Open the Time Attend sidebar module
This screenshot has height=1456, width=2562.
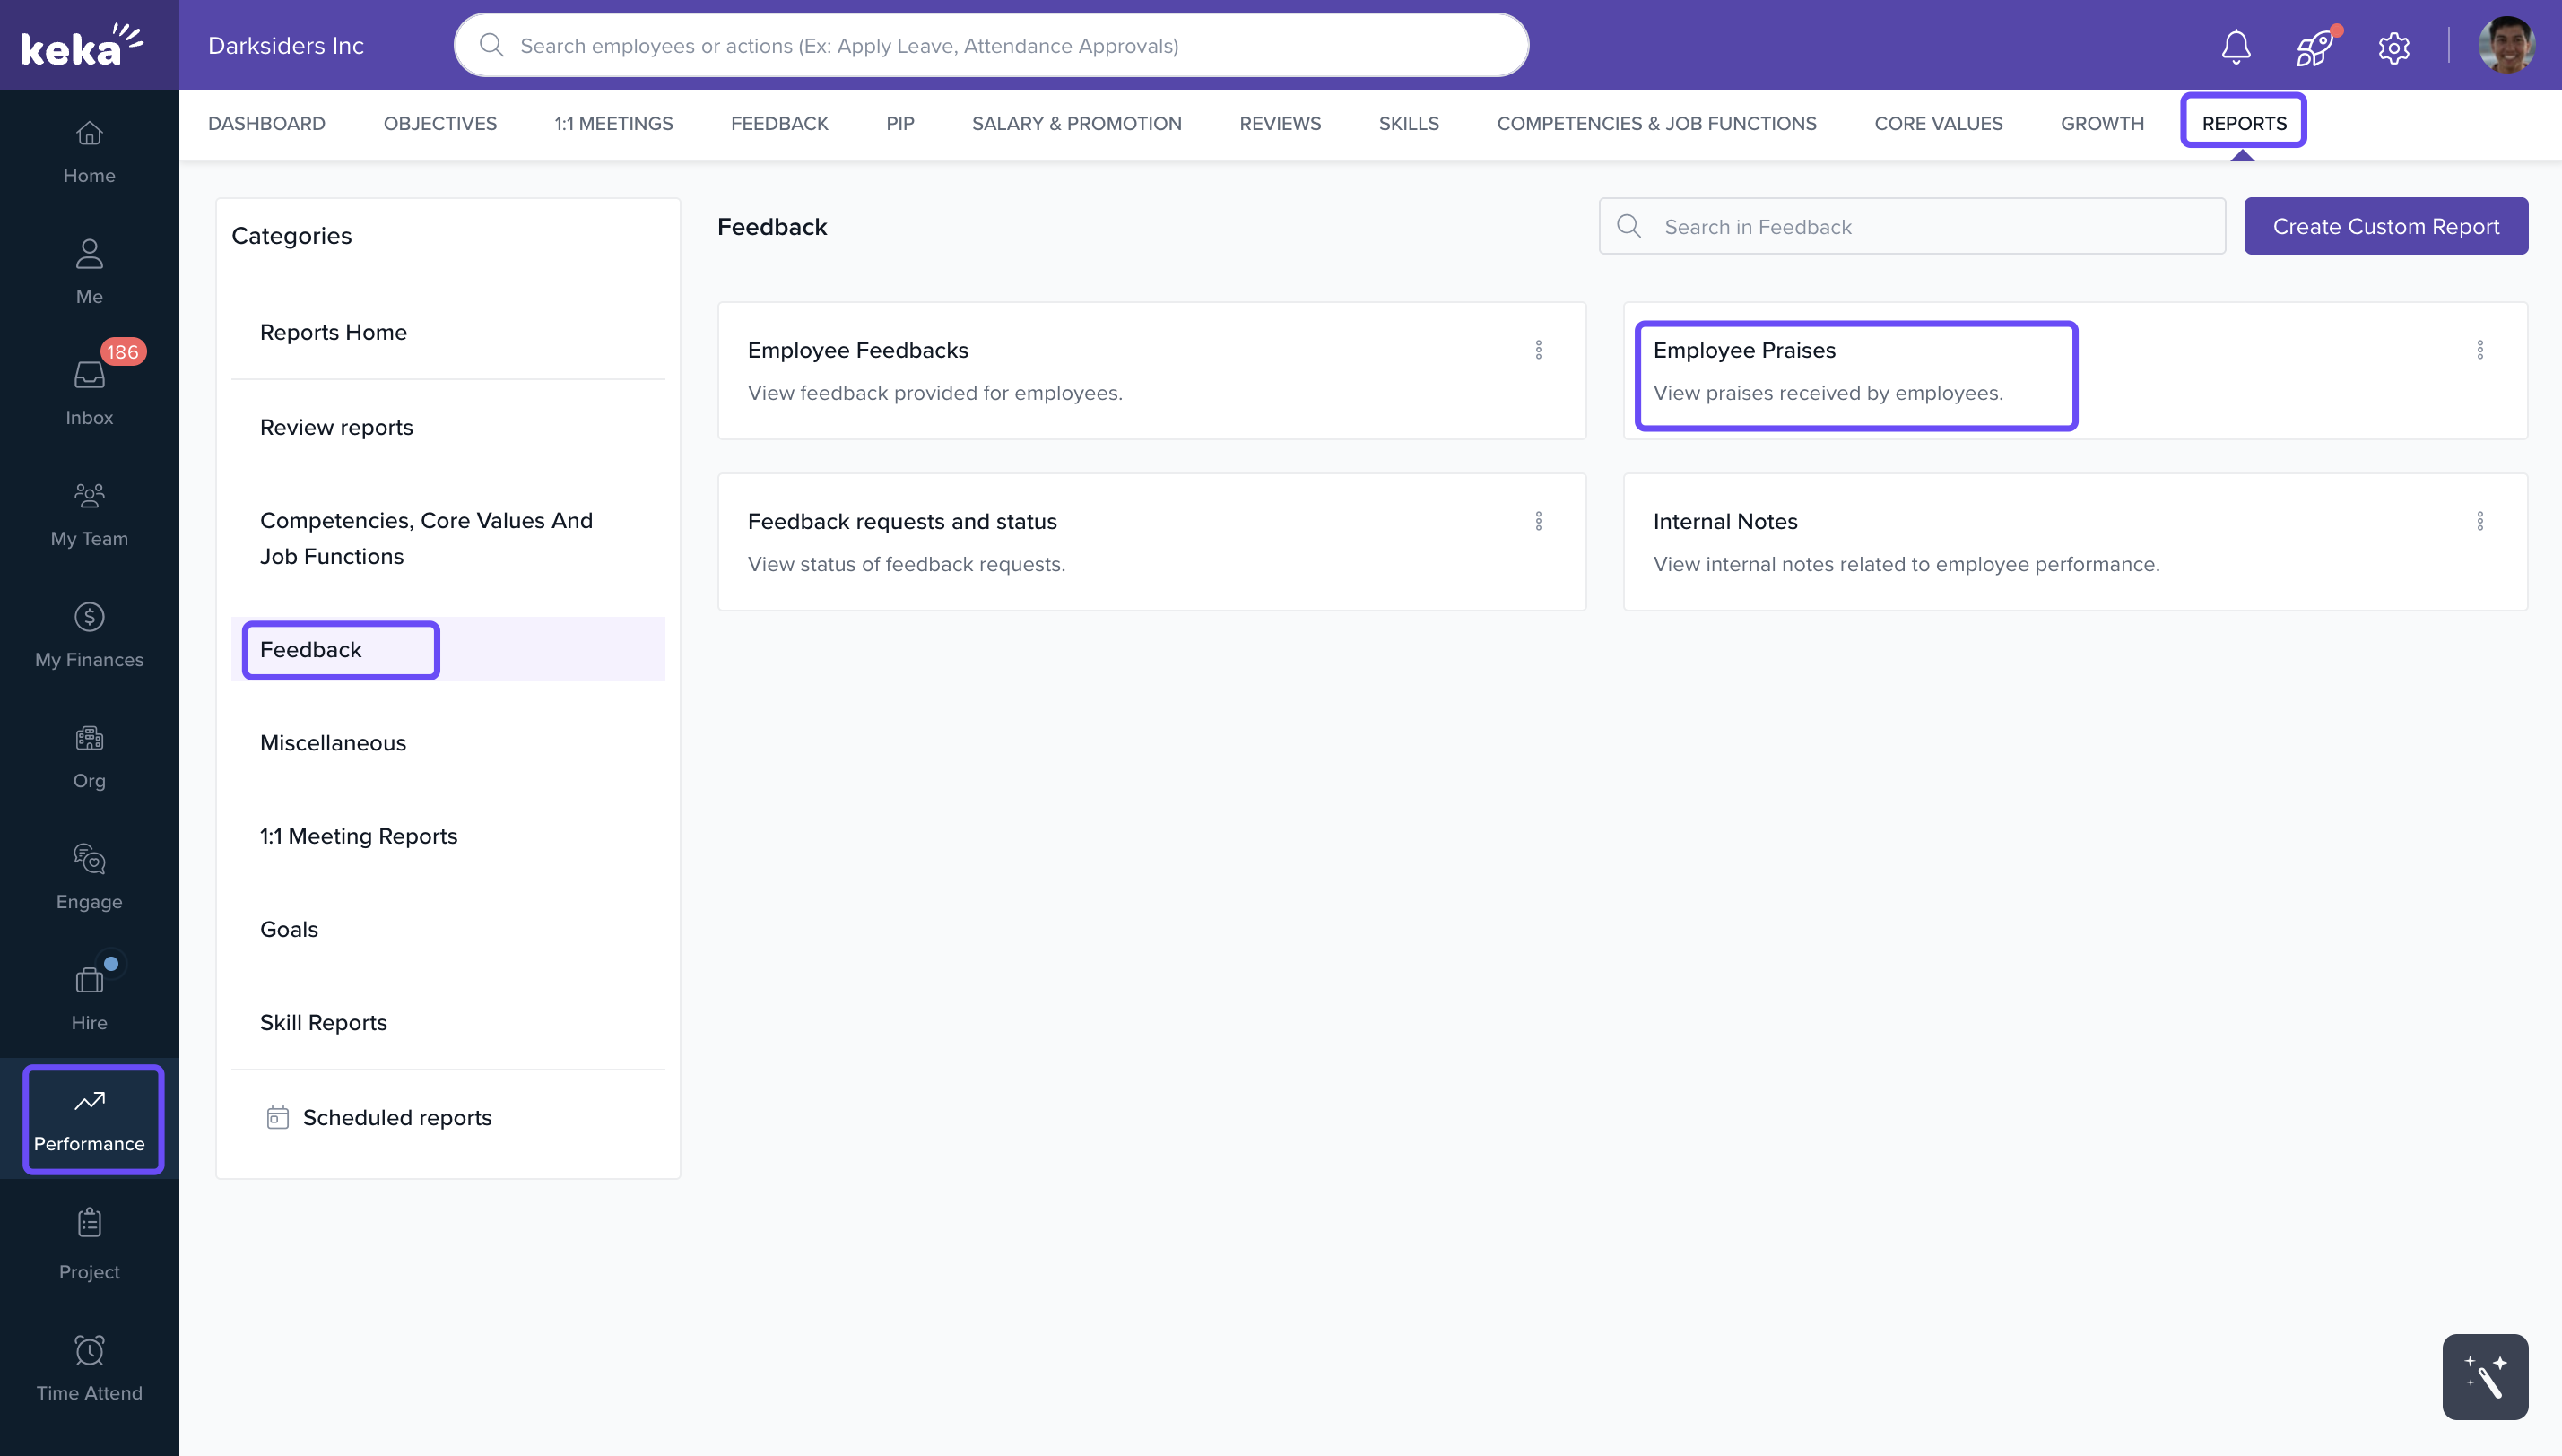tap(89, 1367)
